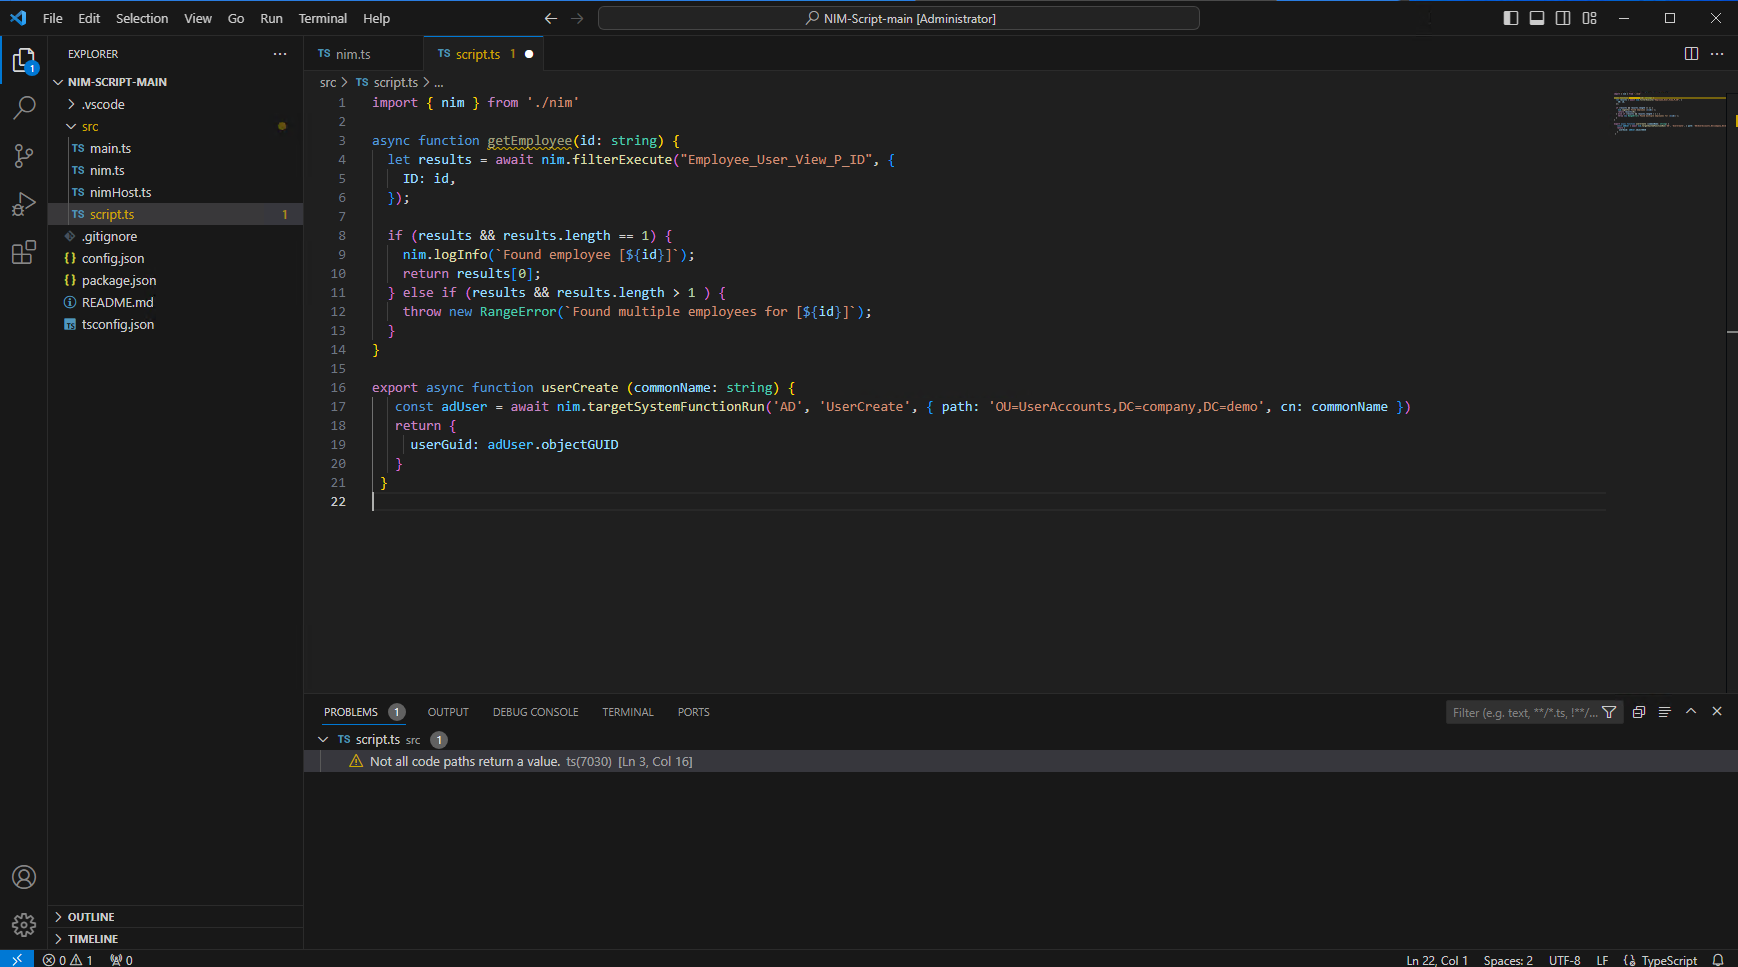Expand the Outline section
Image resolution: width=1738 pixels, height=967 pixels.
[x=91, y=917]
